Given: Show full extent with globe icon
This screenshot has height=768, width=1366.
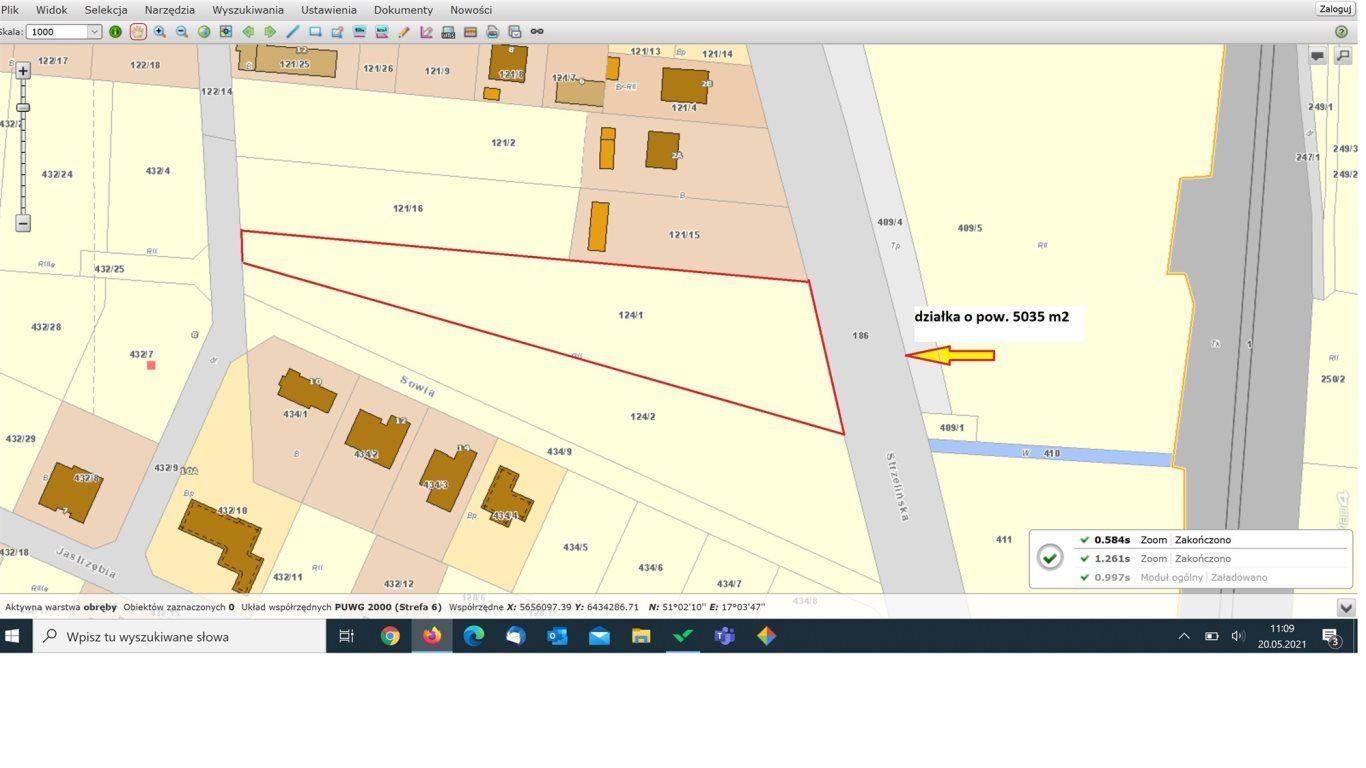Looking at the screenshot, I should 204,32.
